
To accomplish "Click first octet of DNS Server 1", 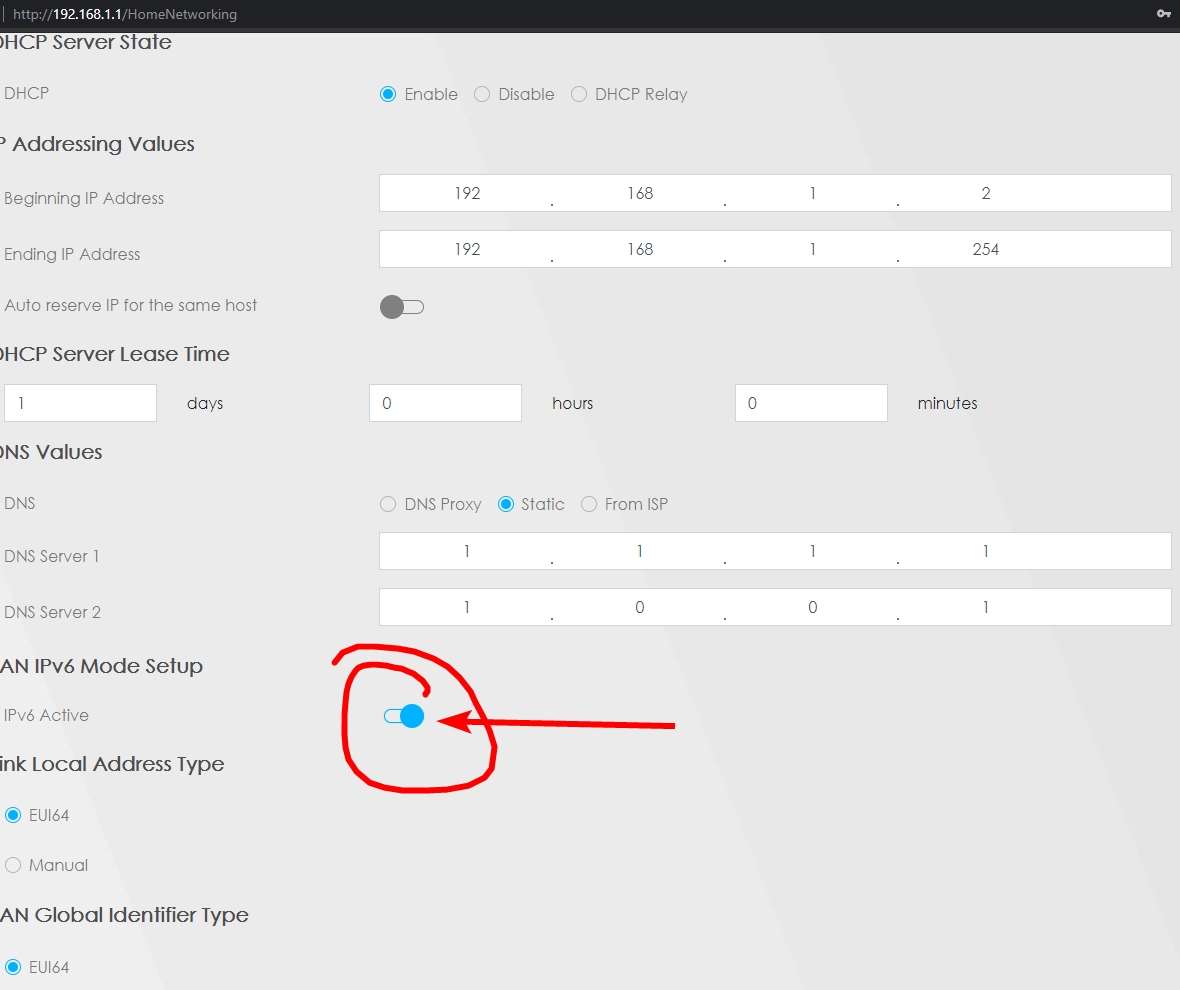I will 466,551.
